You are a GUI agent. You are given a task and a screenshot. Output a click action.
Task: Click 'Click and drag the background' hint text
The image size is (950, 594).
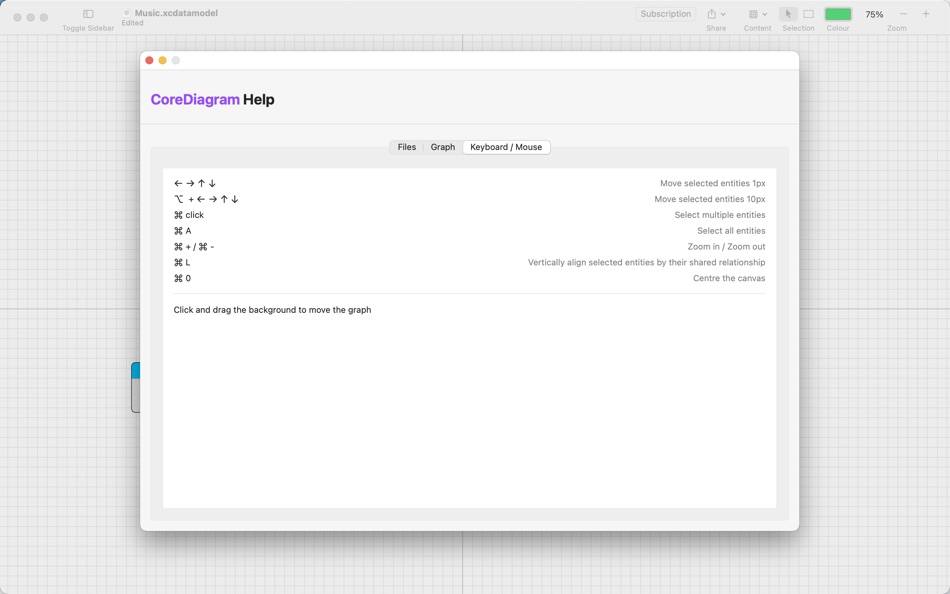[273, 310]
